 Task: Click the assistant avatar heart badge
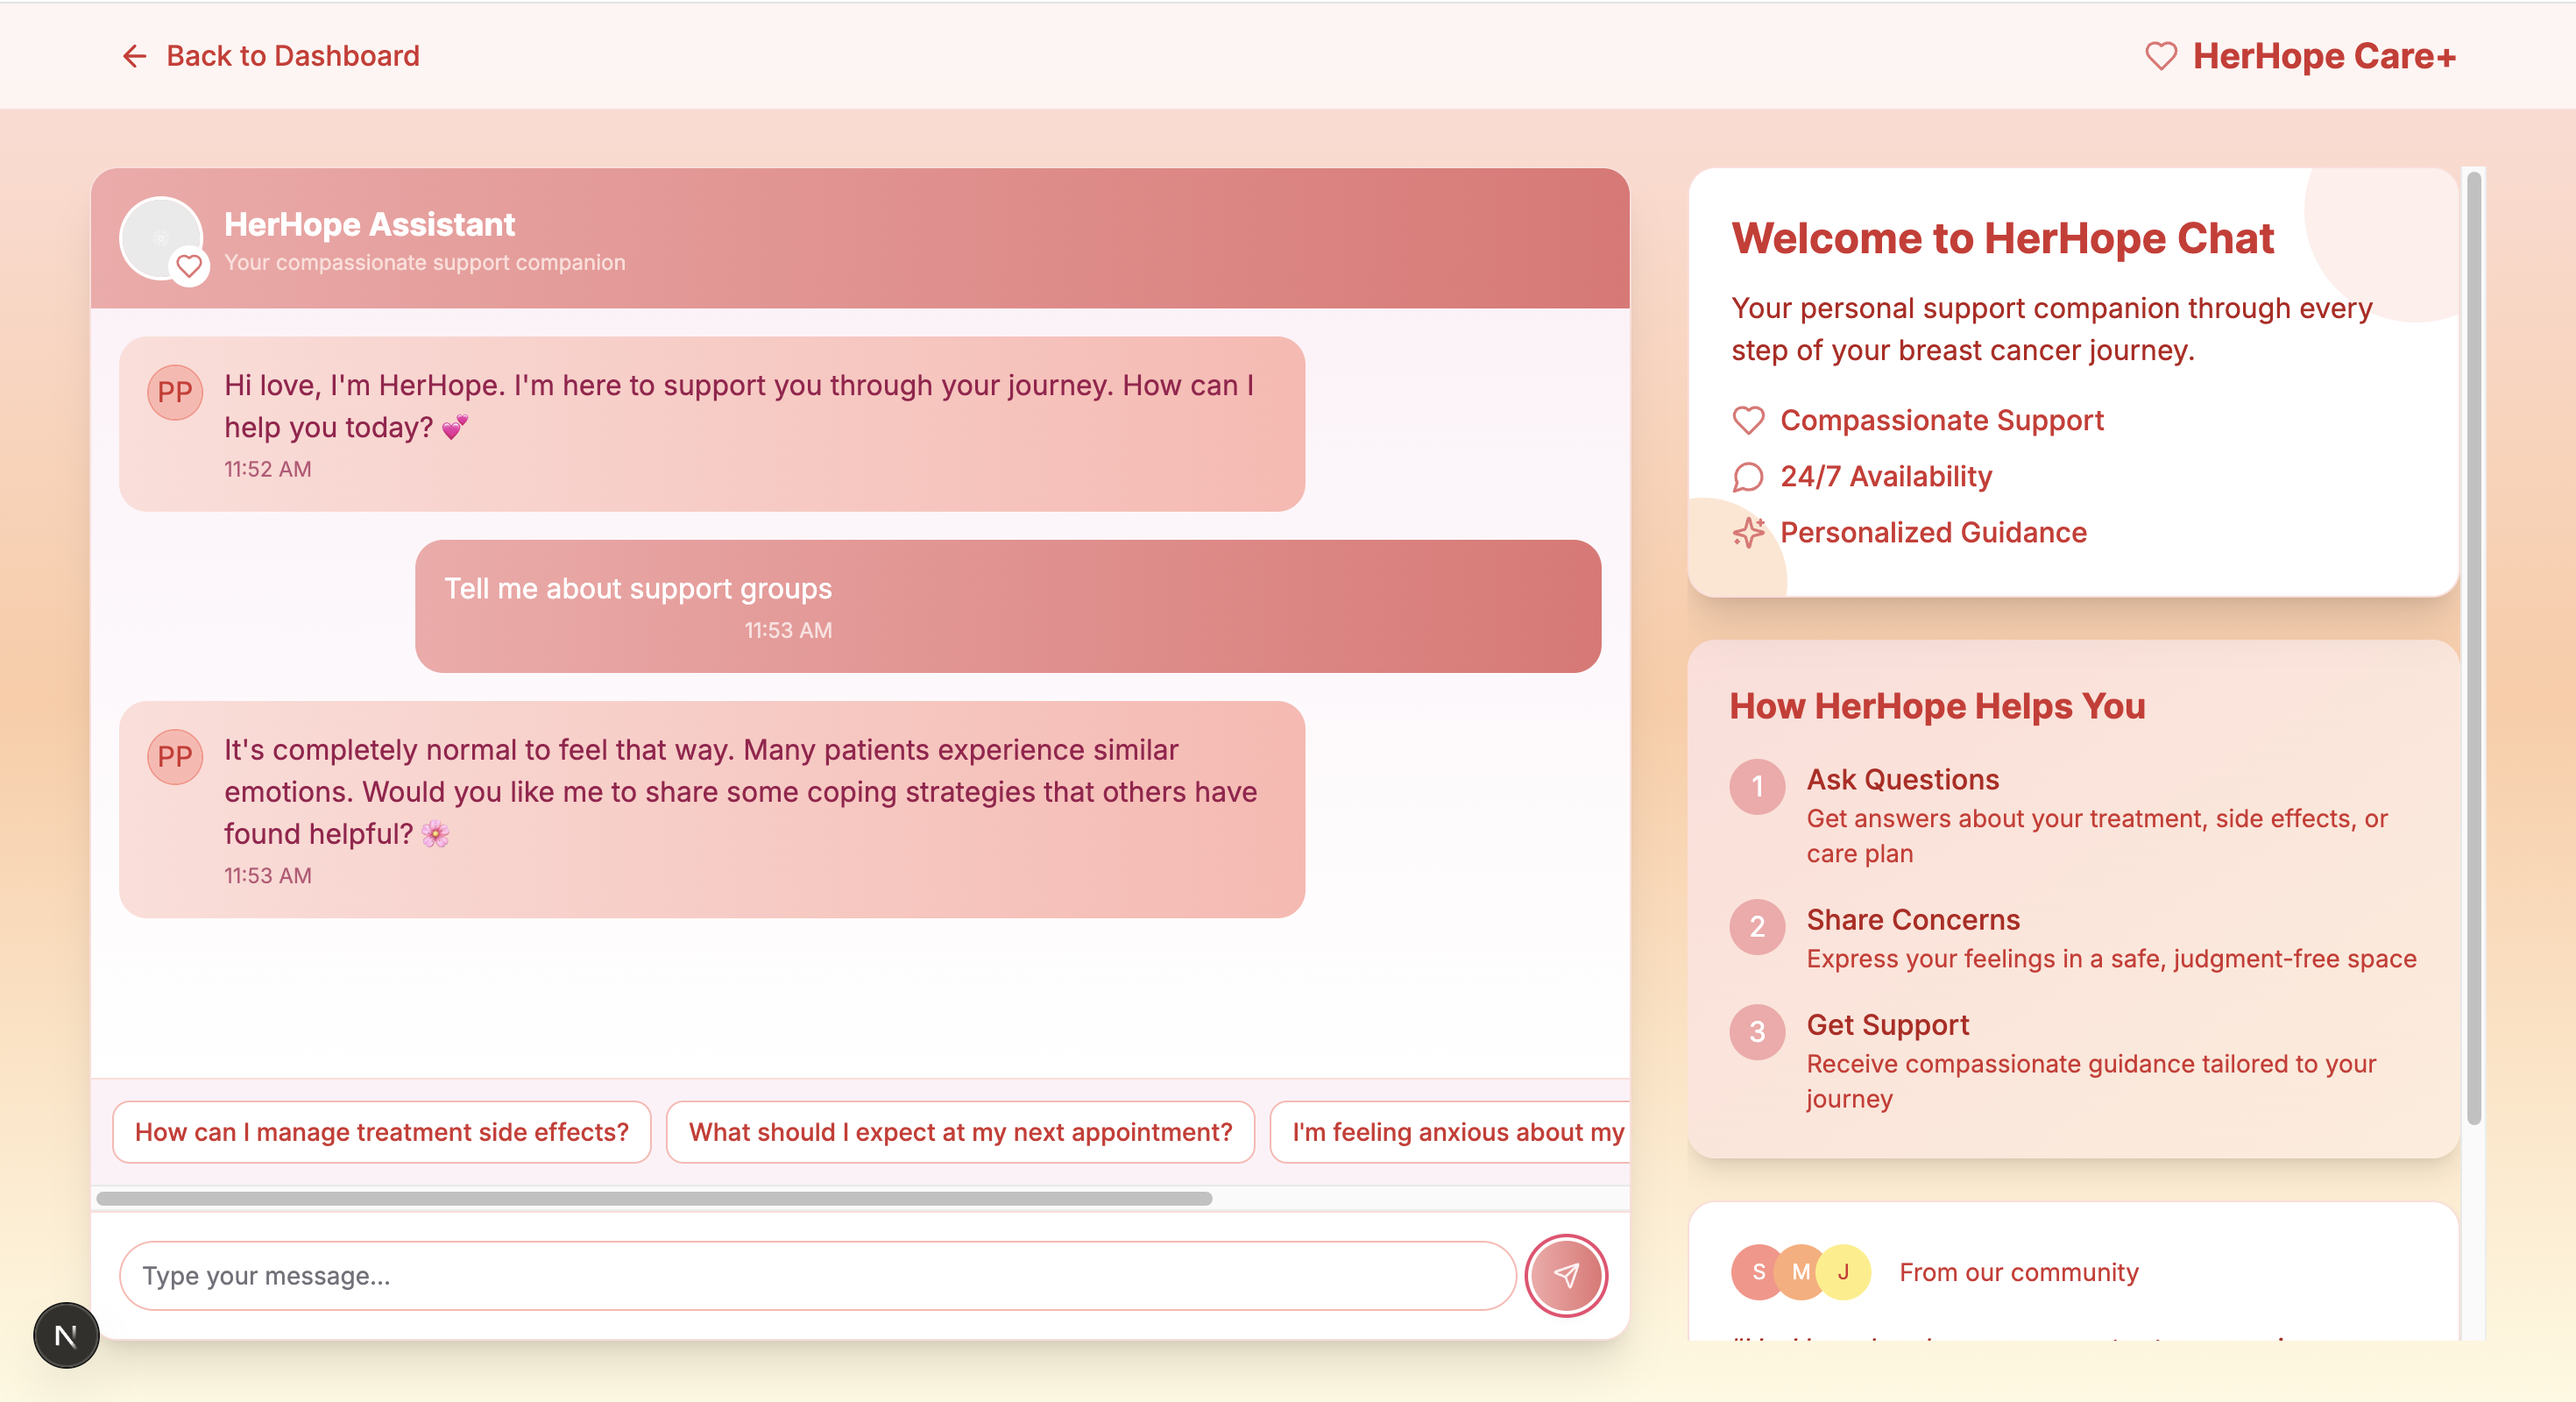coord(189,266)
